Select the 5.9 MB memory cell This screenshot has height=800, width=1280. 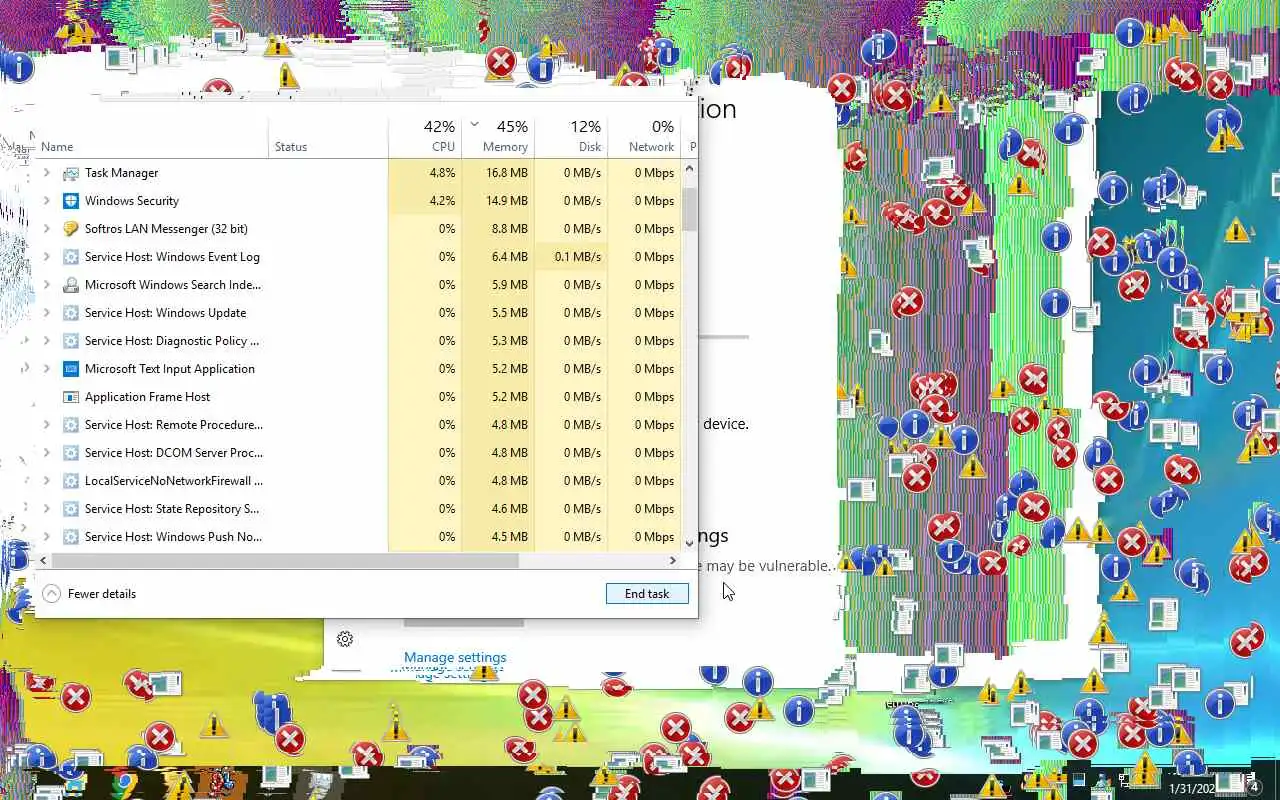click(x=498, y=285)
